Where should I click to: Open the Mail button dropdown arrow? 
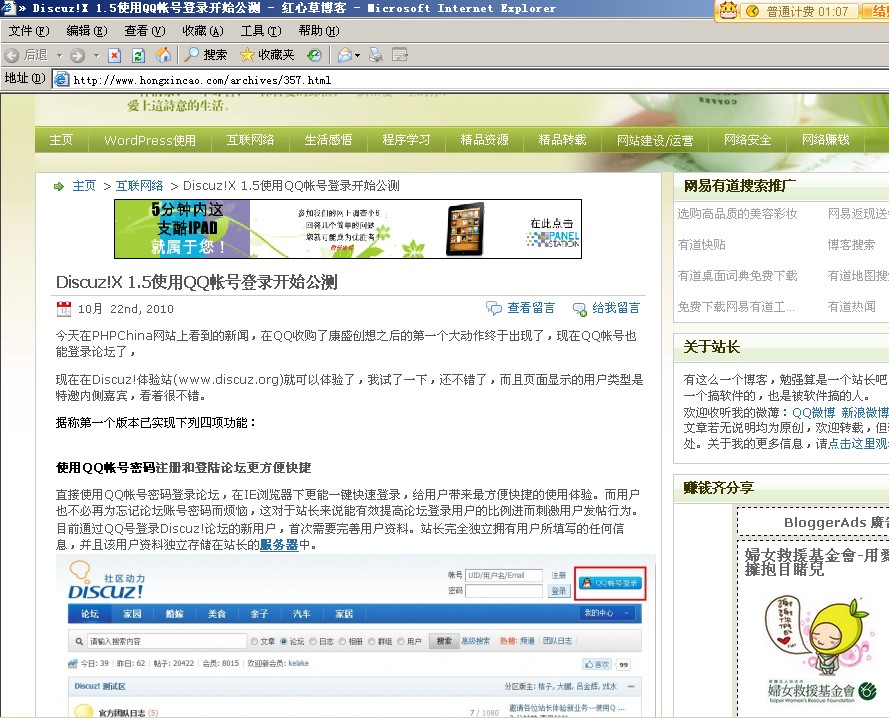pyautogui.click(x=357, y=55)
